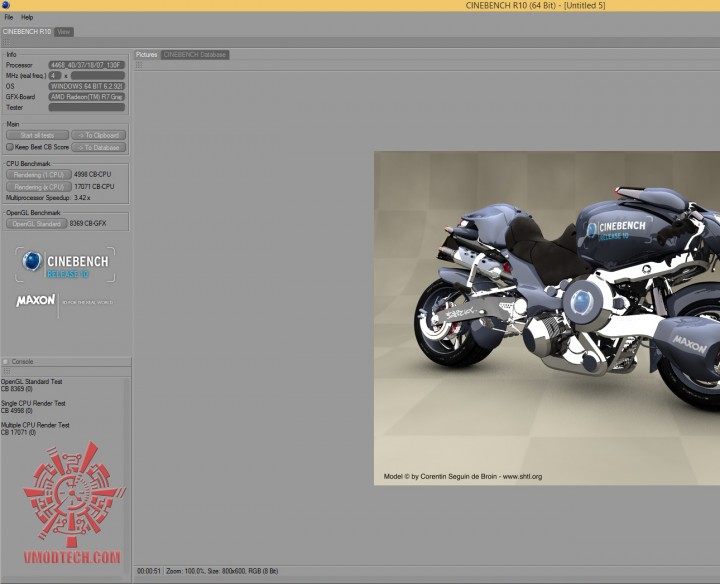Click the Start all tests button
Viewport: 720px width, 584px height.
(37, 135)
